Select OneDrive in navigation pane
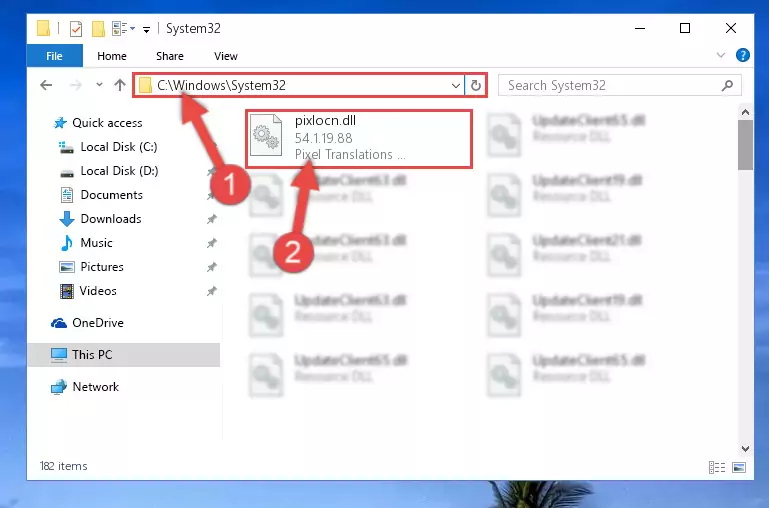Image resolution: width=769 pixels, height=508 pixels. tap(98, 323)
